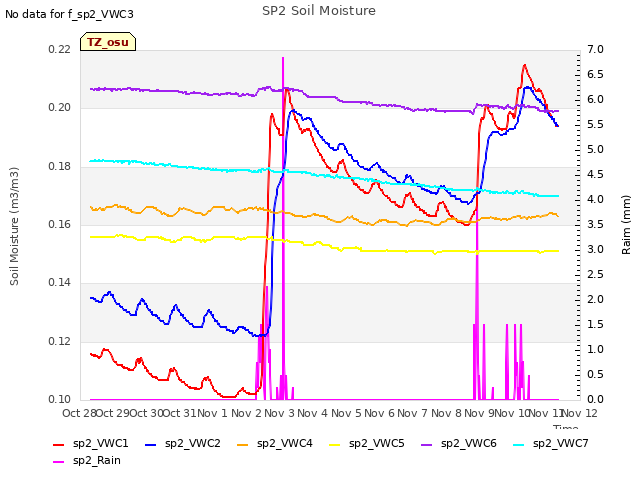Click the blue sp2_VWC2 legend color marker
This screenshot has width=640, height=480.
151,444
